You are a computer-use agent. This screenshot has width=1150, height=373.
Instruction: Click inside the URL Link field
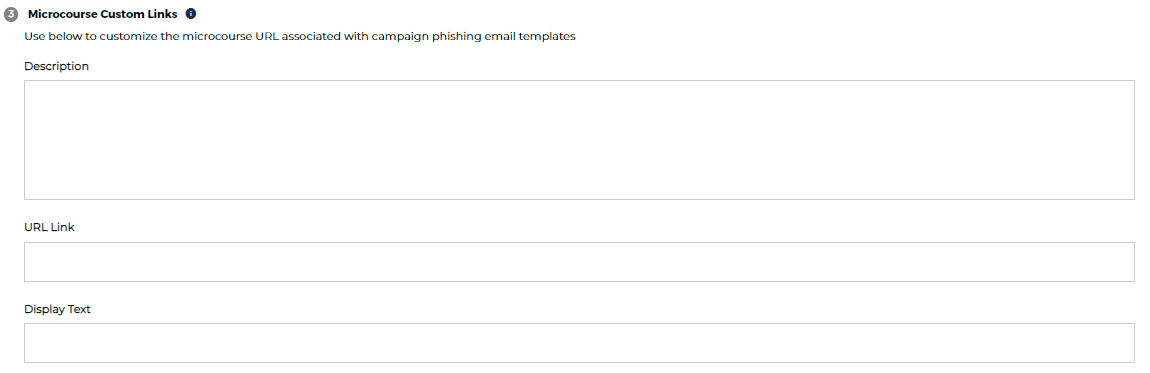pos(579,262)
